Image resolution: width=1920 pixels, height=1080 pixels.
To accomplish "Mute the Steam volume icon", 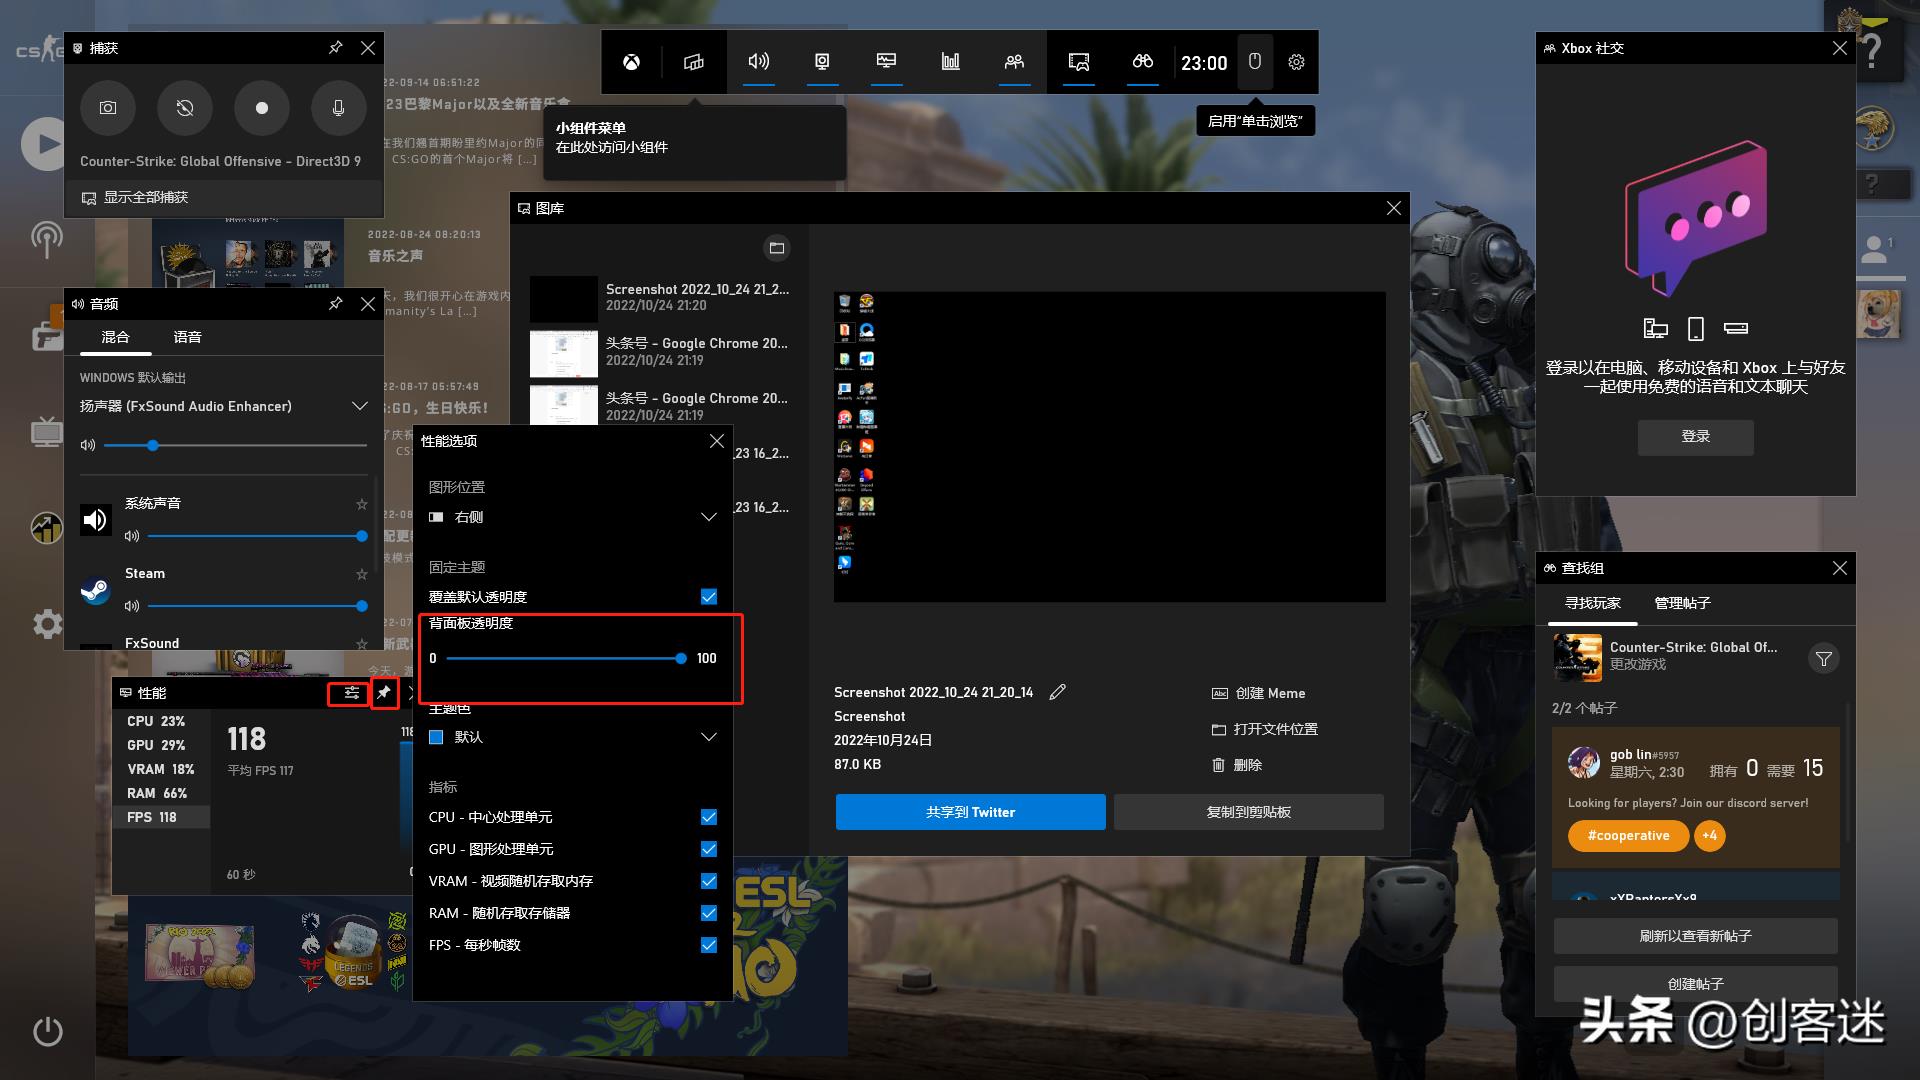I will point(131,606).
